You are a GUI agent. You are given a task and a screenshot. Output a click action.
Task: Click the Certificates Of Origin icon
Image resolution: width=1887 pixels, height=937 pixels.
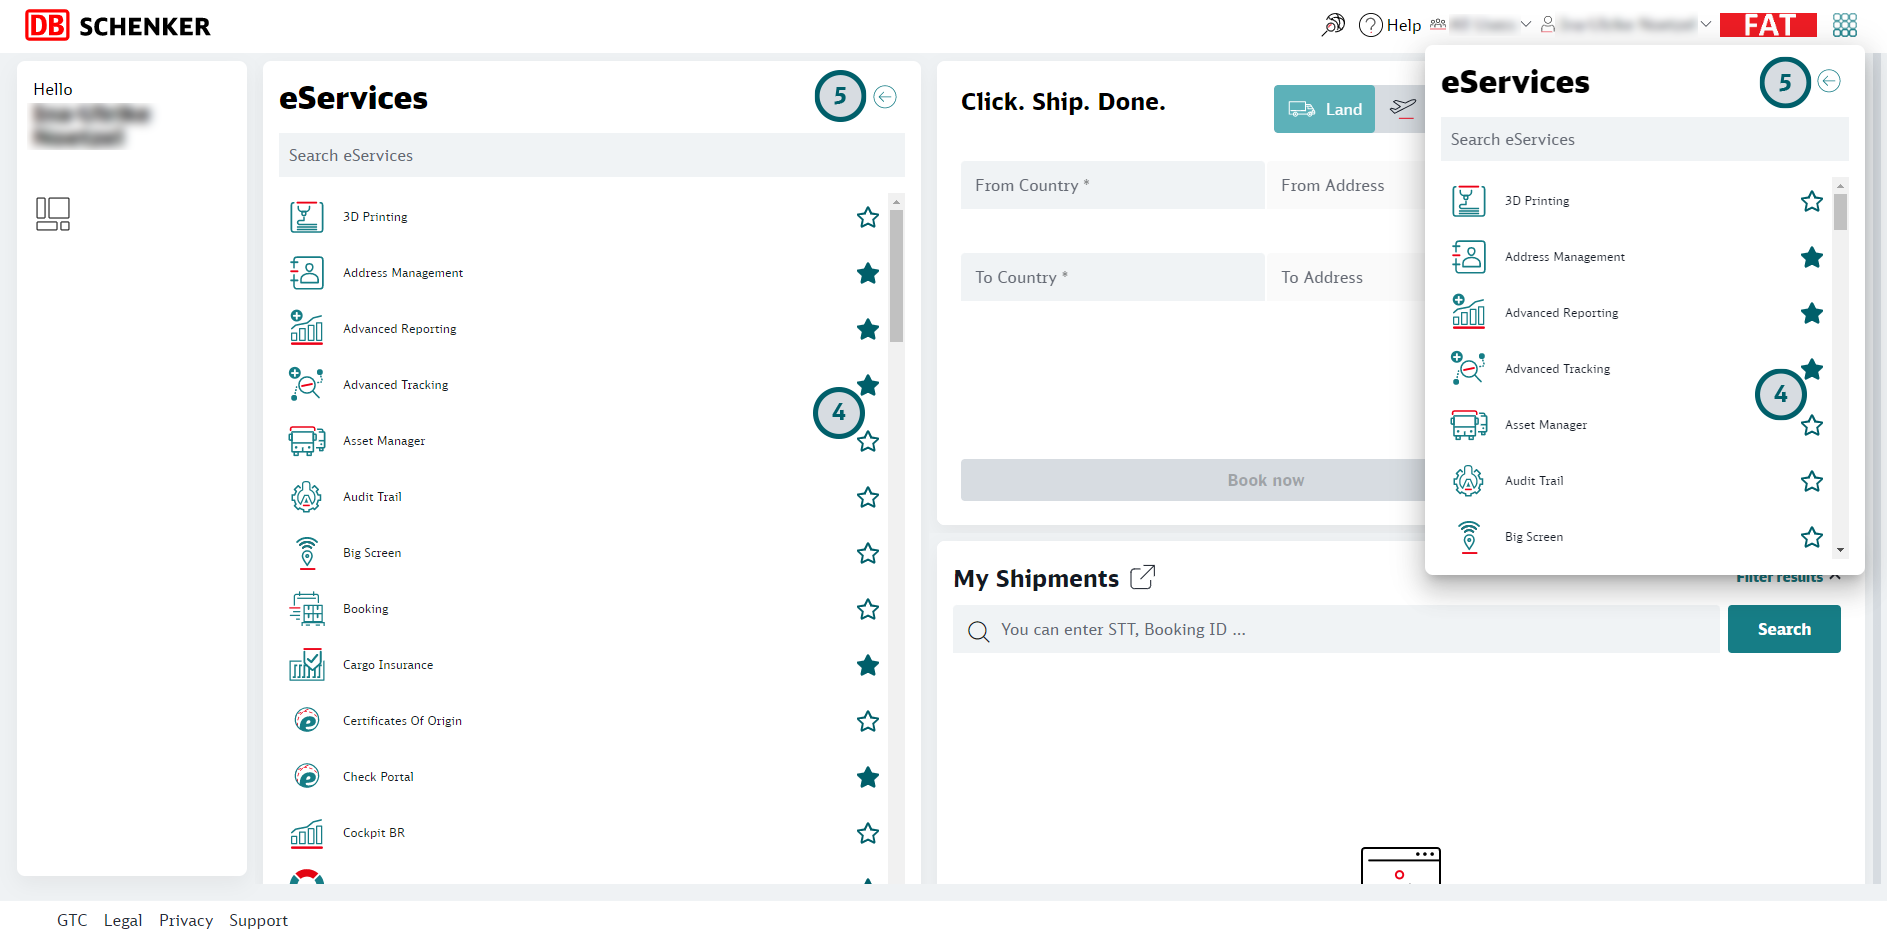tap(307, 721)
